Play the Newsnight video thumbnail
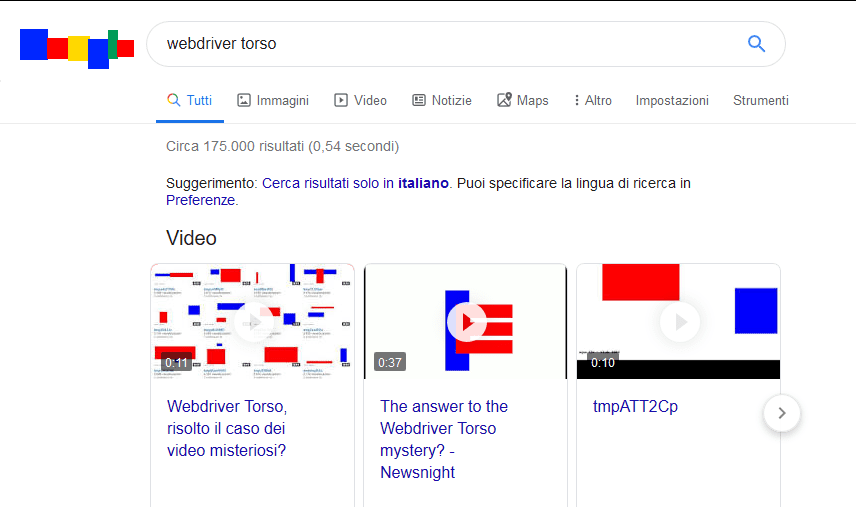The image size is (856, 507). tap(466, 321)
